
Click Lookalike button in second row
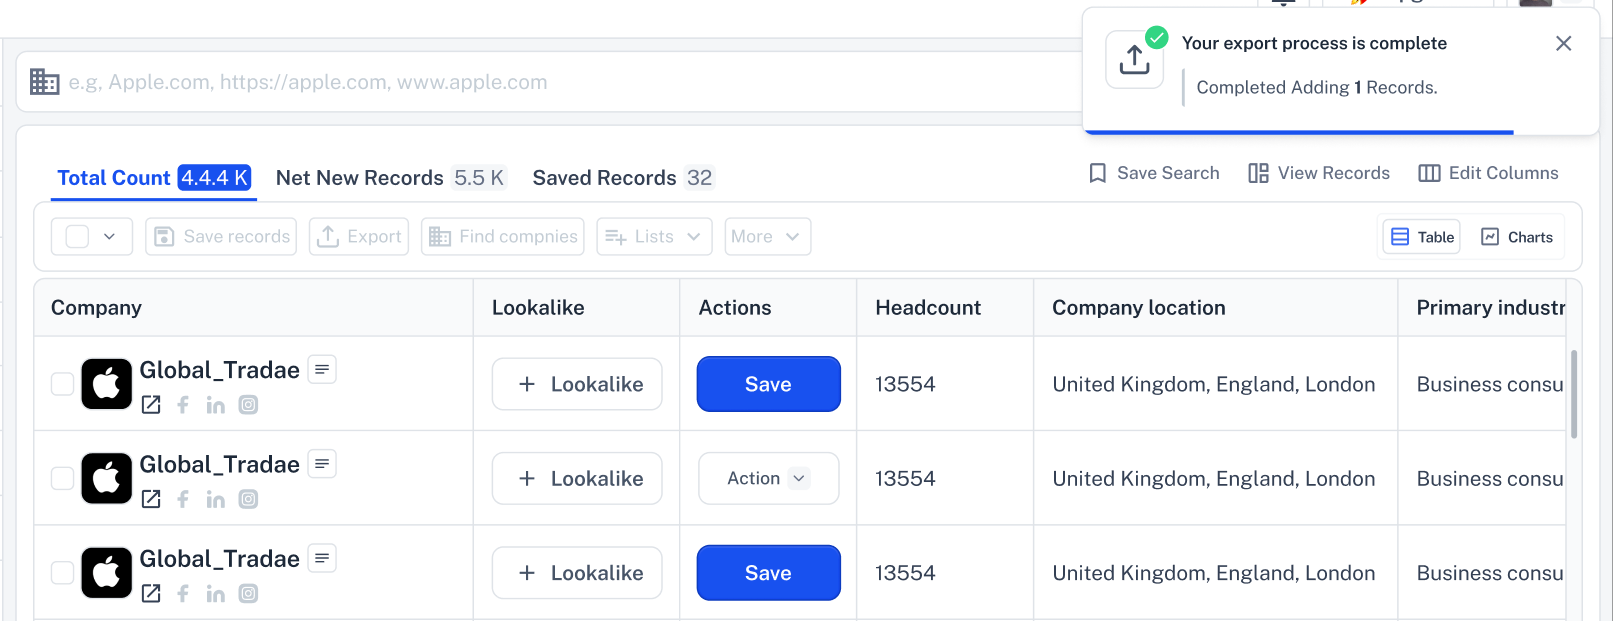pyautogui.click(x=577, y=478)
